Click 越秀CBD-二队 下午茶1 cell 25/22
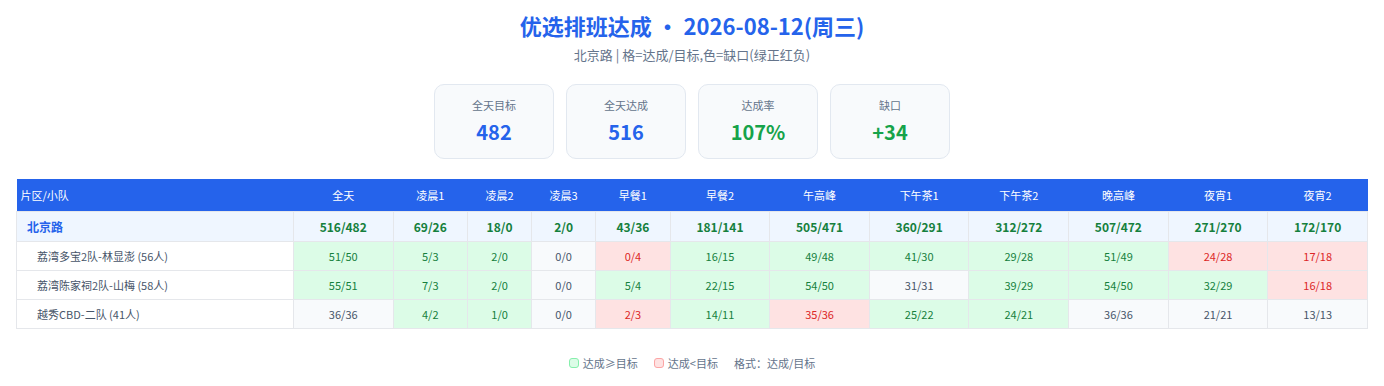The height and width of the screenshot is (386, 1384). [919, 314]
